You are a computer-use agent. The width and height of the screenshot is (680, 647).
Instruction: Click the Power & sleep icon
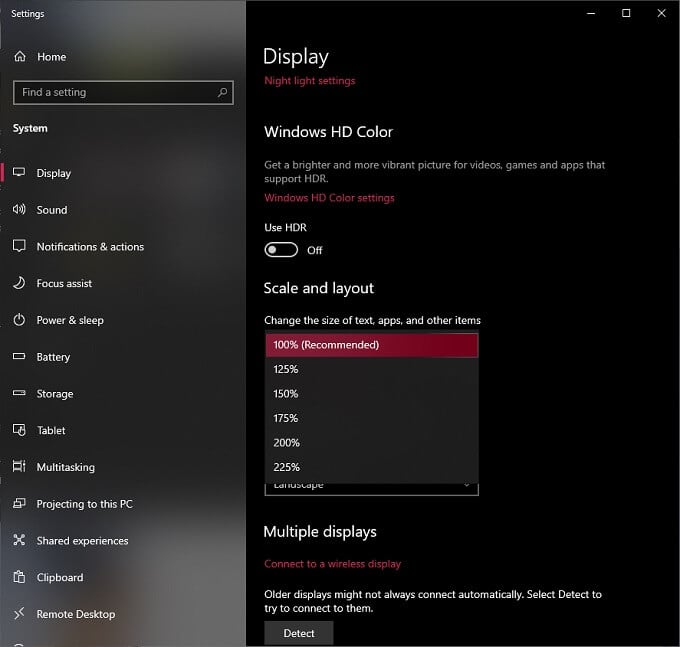click(x=19, y=320)
